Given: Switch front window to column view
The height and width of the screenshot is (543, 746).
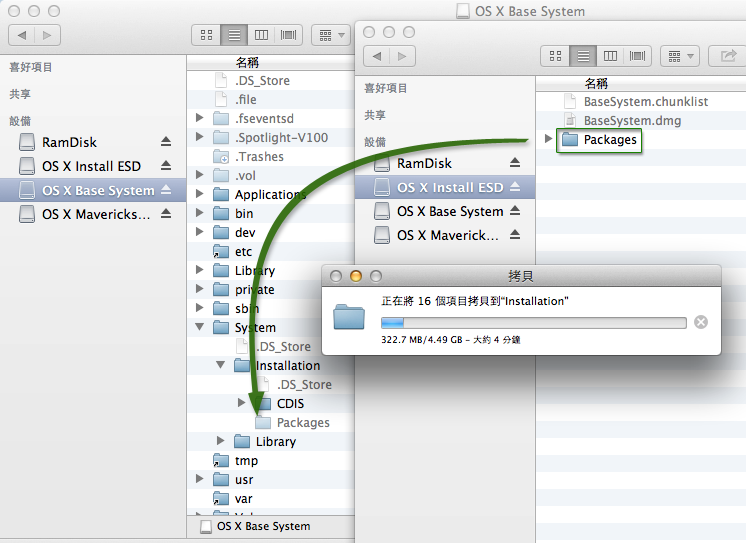Looking at the screenshot, I should 610,56.
